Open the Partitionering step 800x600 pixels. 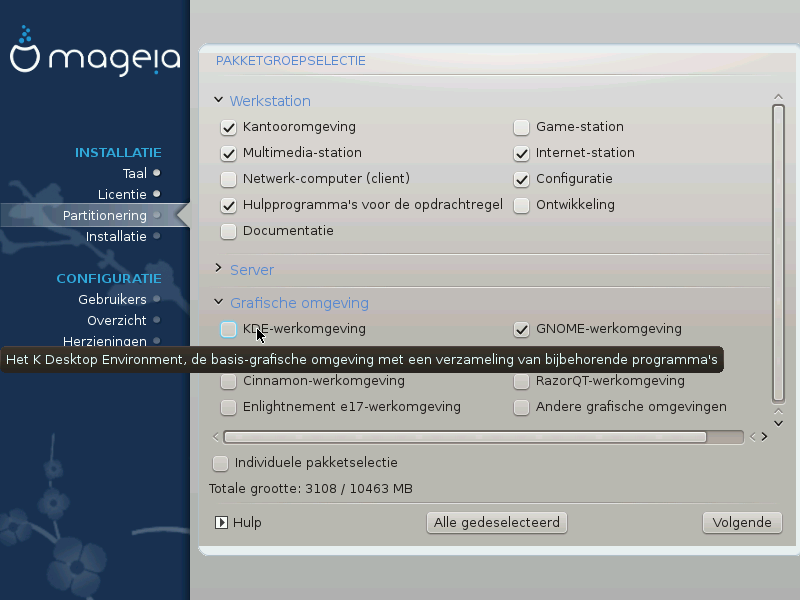click(105, 215)
